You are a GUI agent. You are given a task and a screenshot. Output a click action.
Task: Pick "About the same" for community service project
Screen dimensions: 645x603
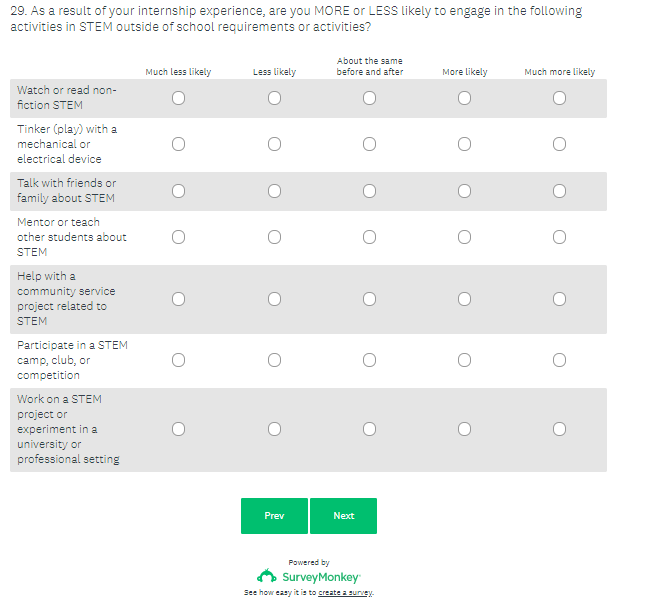(x=369, y=299)
